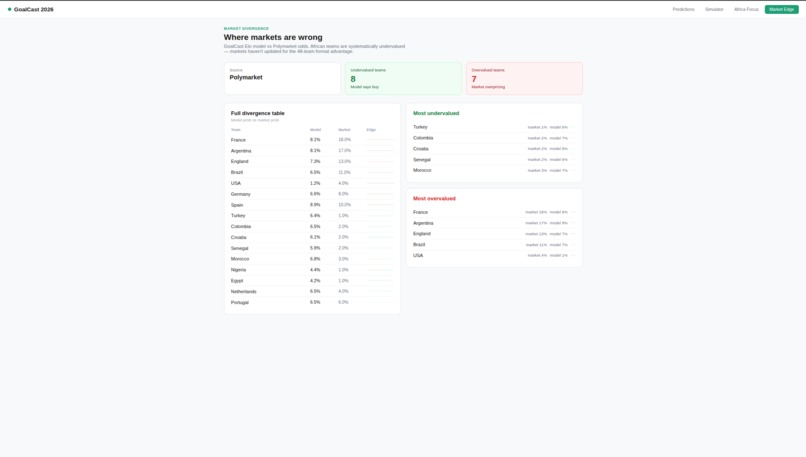
Task: Select Colombia in the Most undervalued list
Action: point(494,138)
